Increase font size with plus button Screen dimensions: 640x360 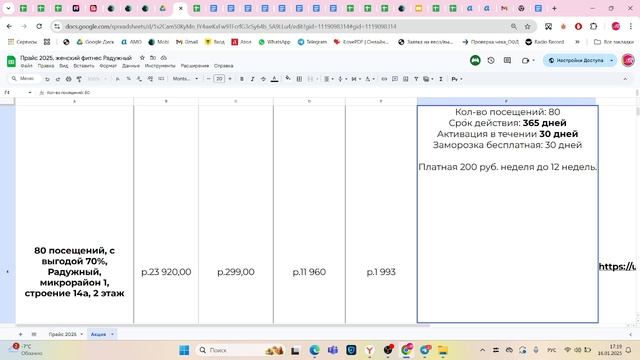230,79
